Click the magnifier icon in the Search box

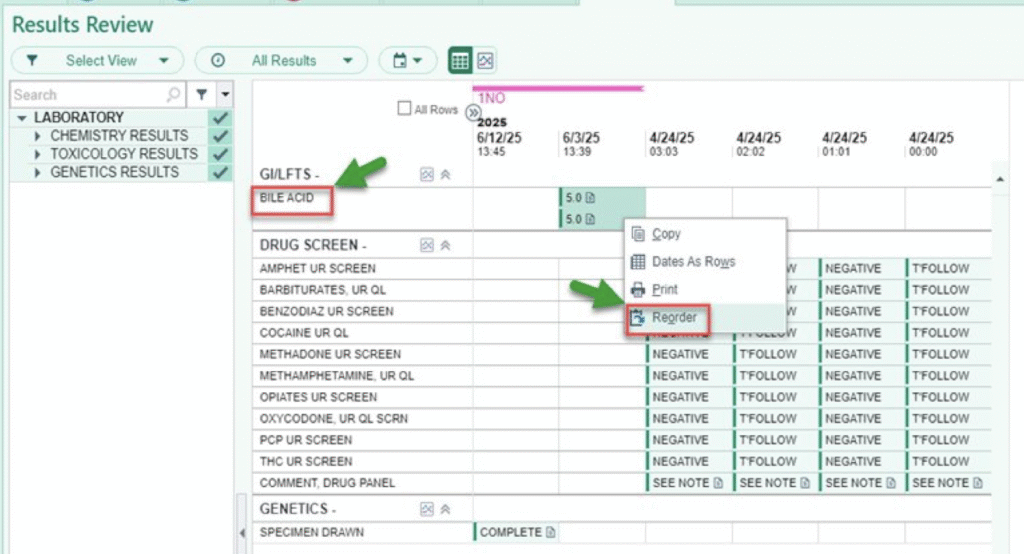tap(174, 95)
